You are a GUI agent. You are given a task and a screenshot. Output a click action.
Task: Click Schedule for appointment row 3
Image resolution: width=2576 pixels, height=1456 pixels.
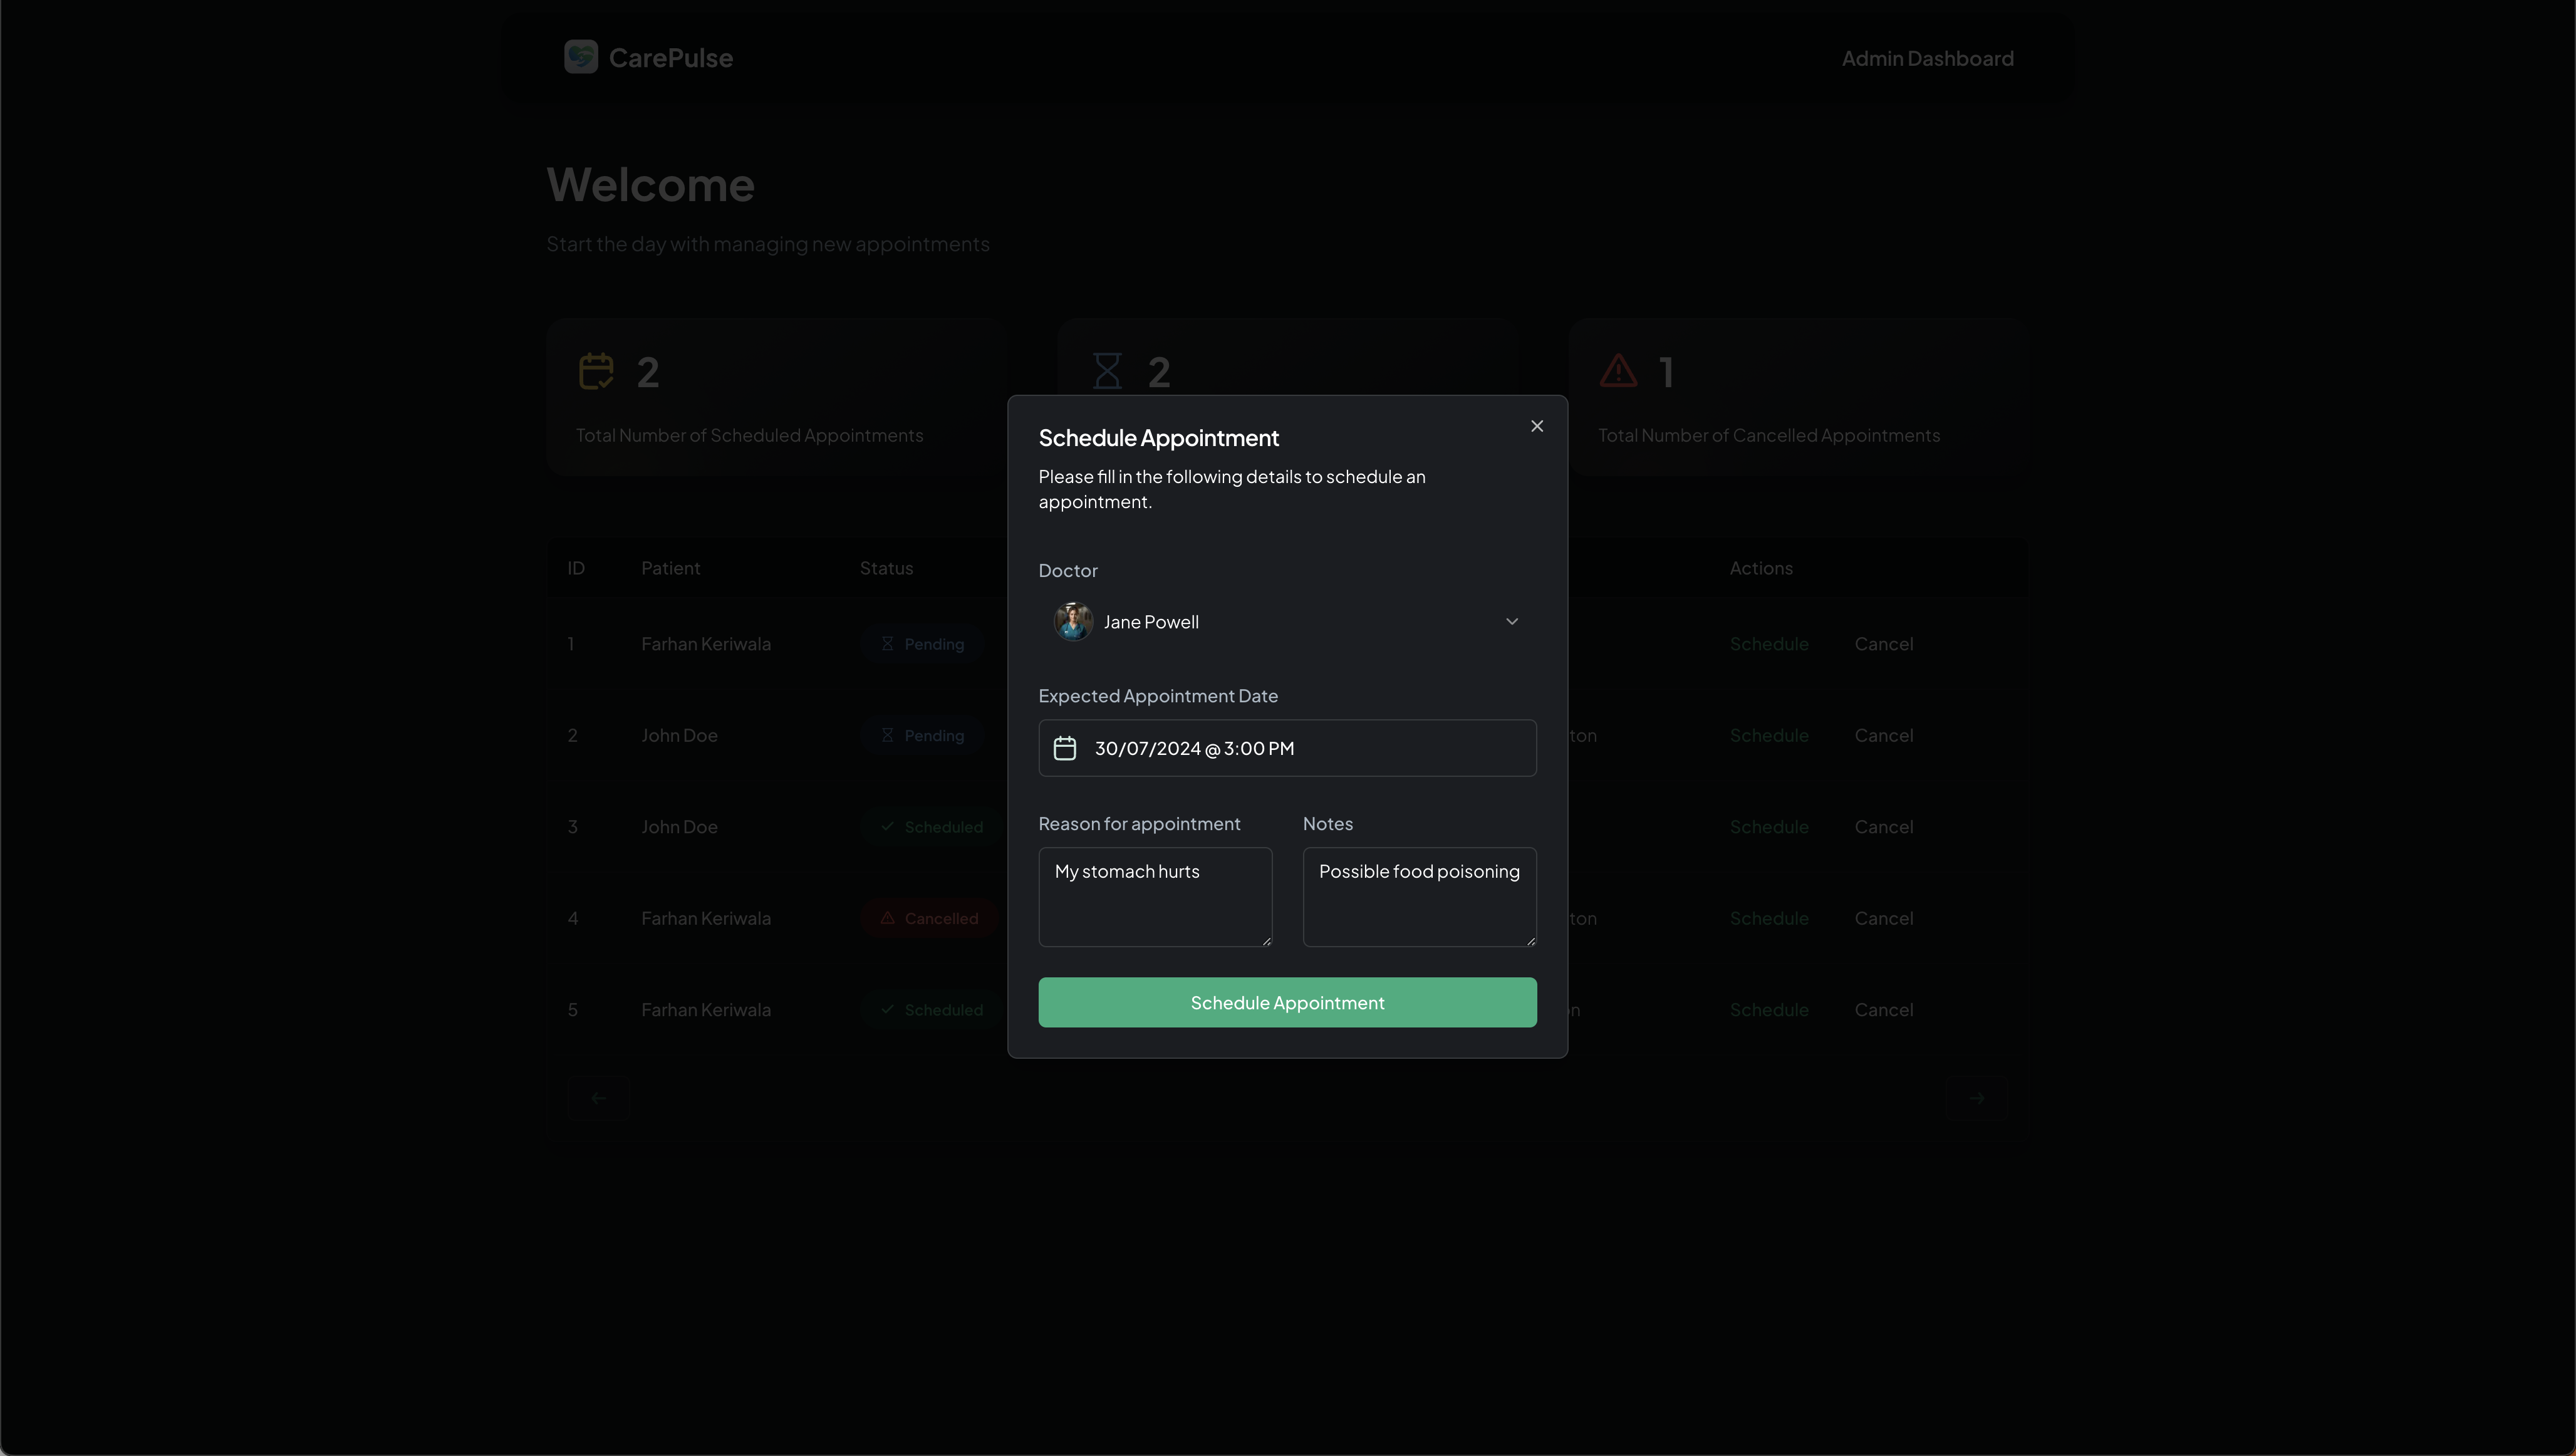tap(1769, 827)
